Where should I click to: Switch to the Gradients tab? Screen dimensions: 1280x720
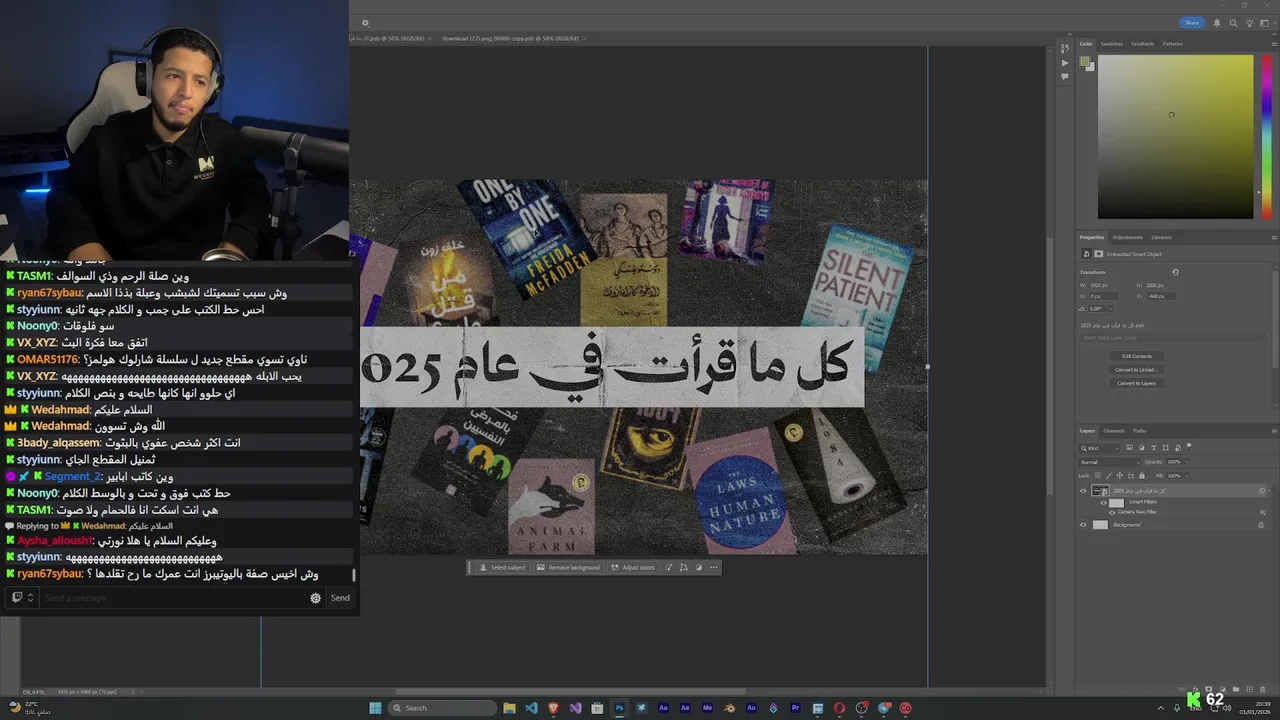[1143, 44]
